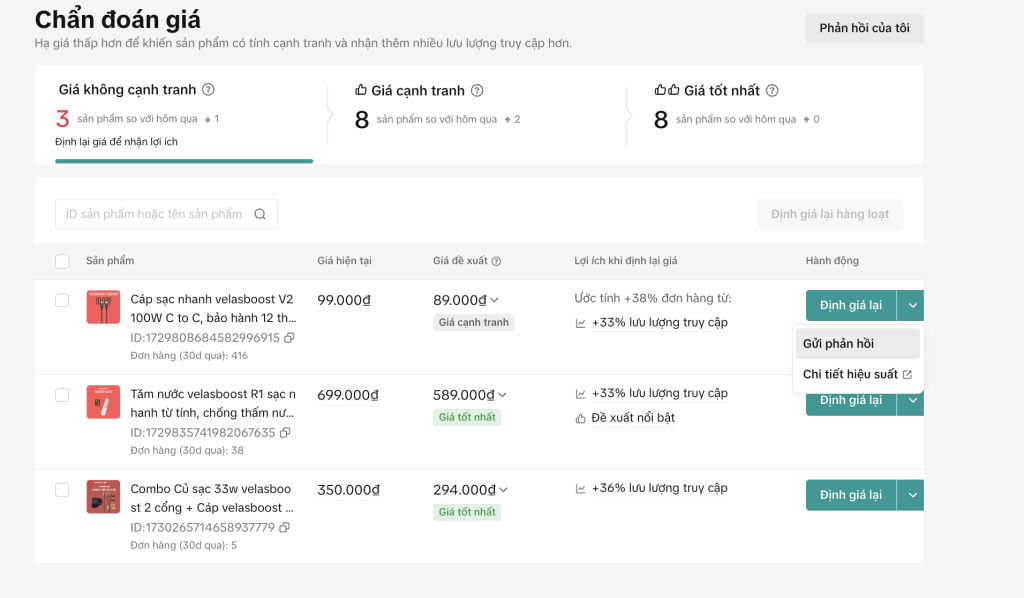Select the Combo Củ sạc 33w row checkbox

[x=62, y=490]
